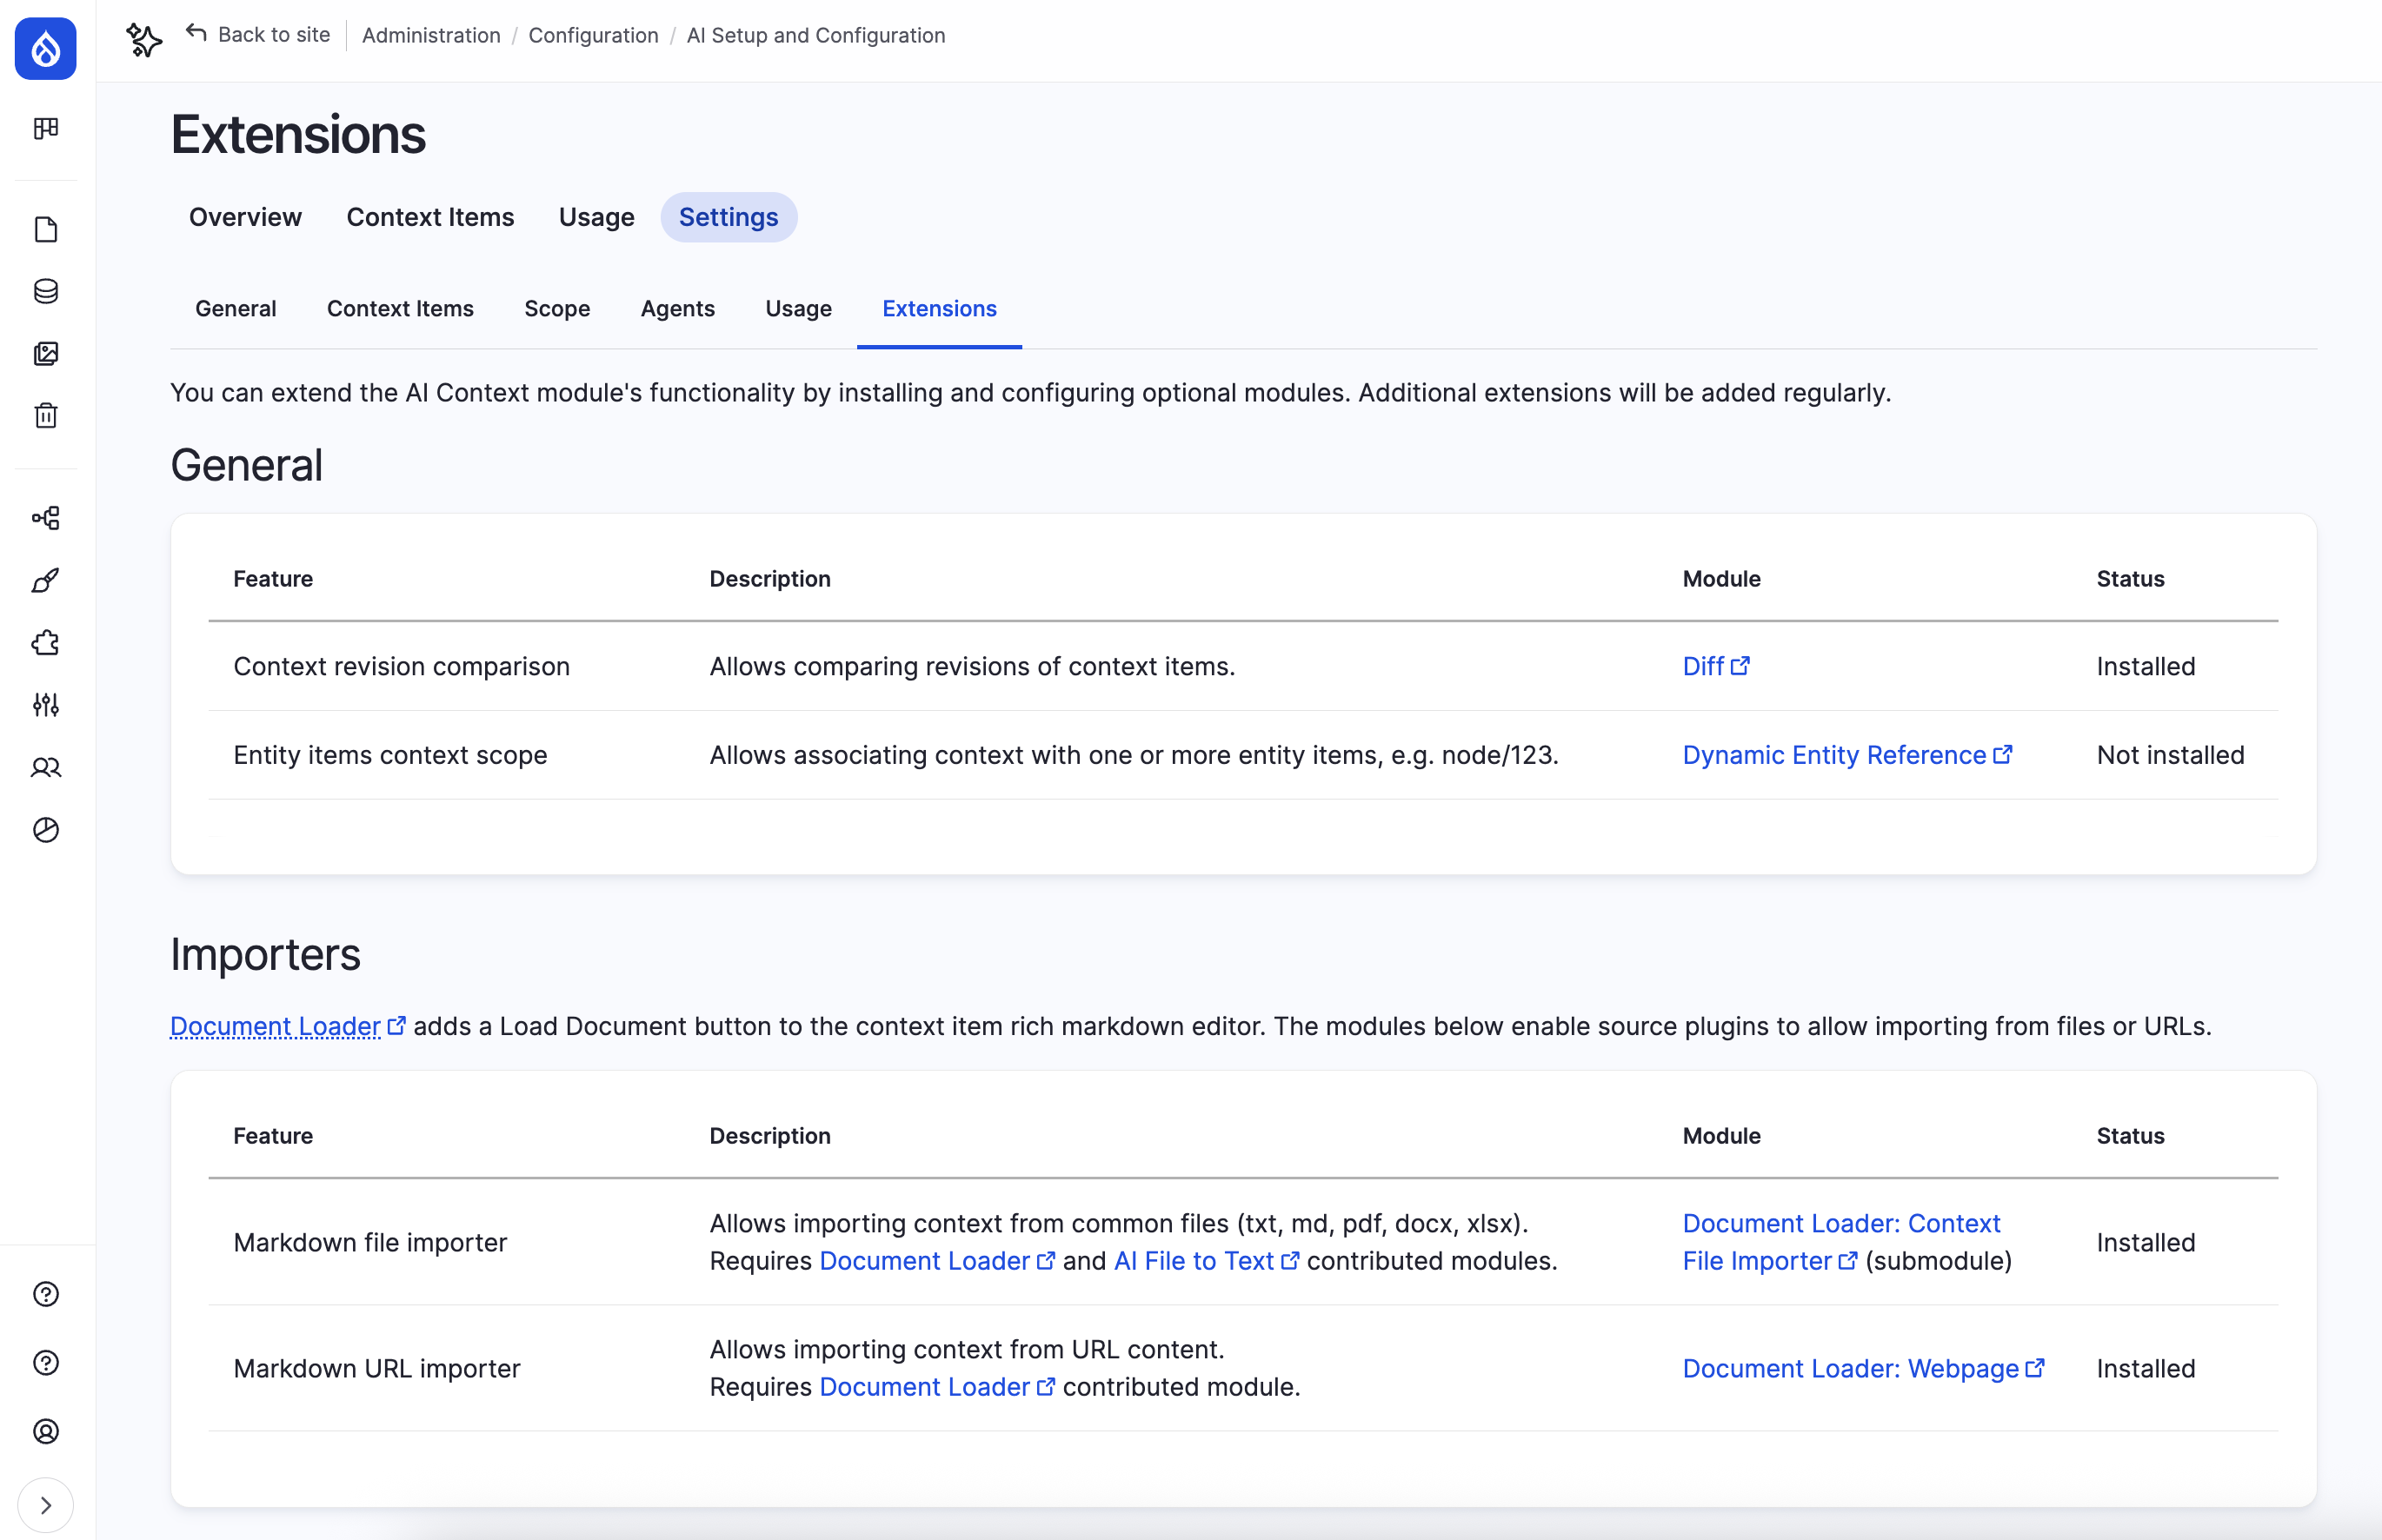
Task: Click the database stack icon in sidebar
Action: tap(46, 291)
